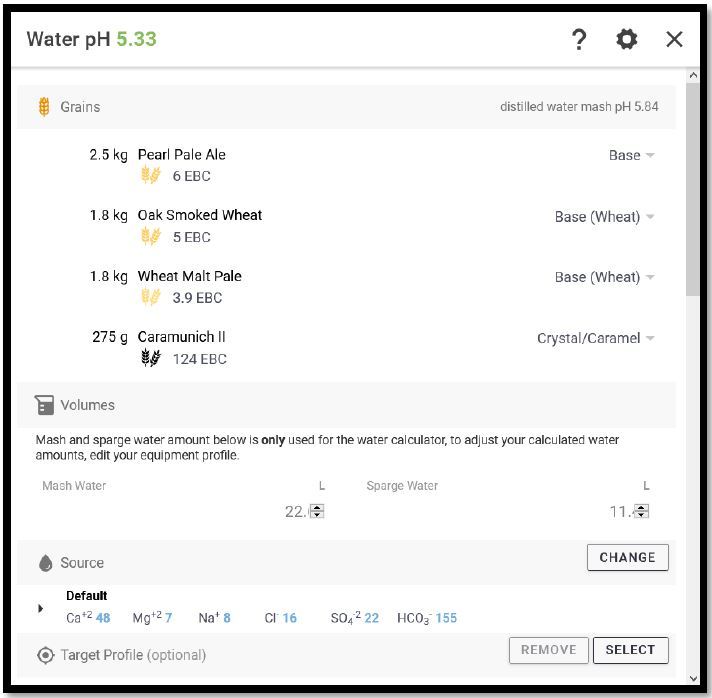Open water calculator settings gear
This screenshot has width=712, height=698.
(627, 39)
